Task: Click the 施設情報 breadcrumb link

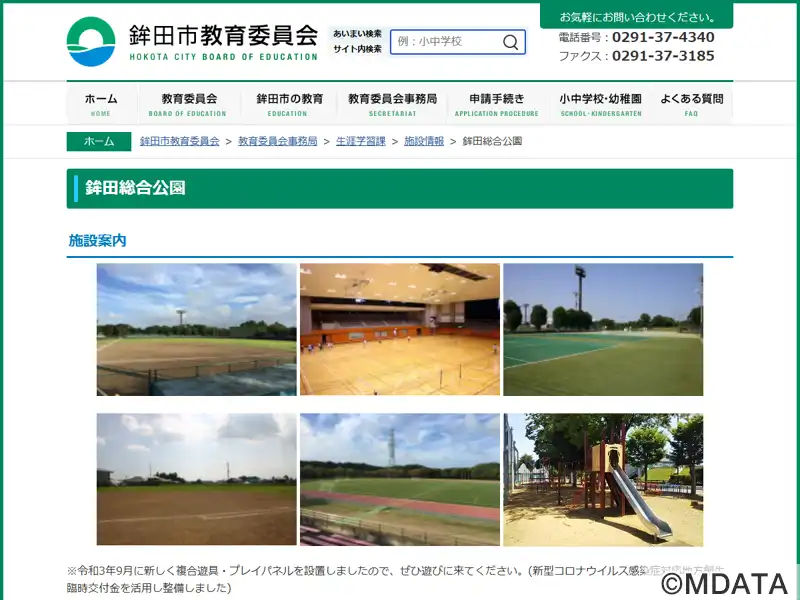Action: [424, 141]
